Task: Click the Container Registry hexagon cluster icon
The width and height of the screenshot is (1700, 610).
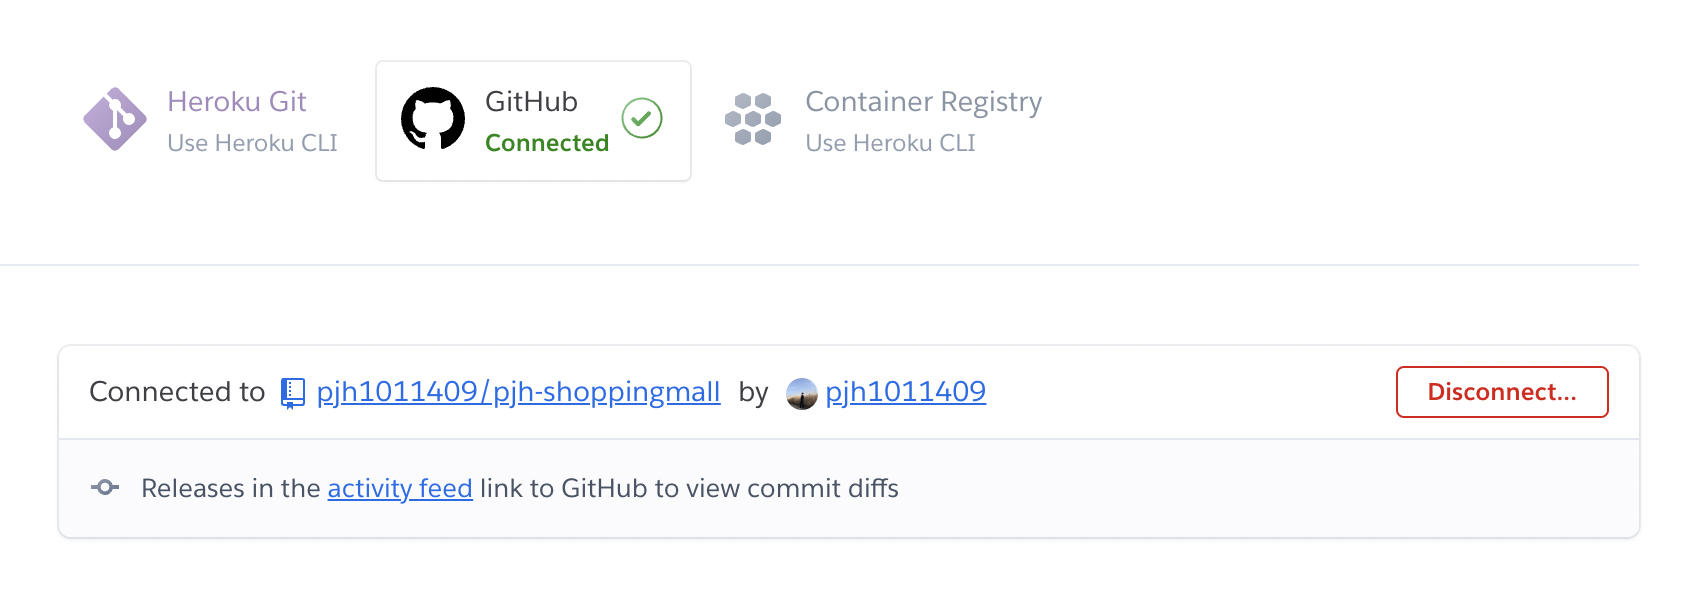Action: point(752,119)
